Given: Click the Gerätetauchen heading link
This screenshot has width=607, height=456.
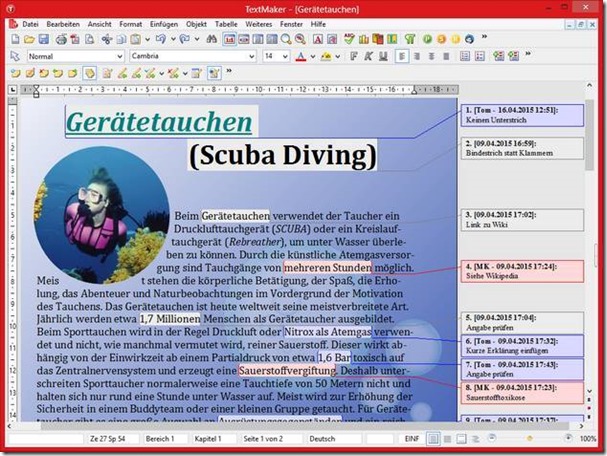Looking at the screenshot, I should [x=160, y=122].
